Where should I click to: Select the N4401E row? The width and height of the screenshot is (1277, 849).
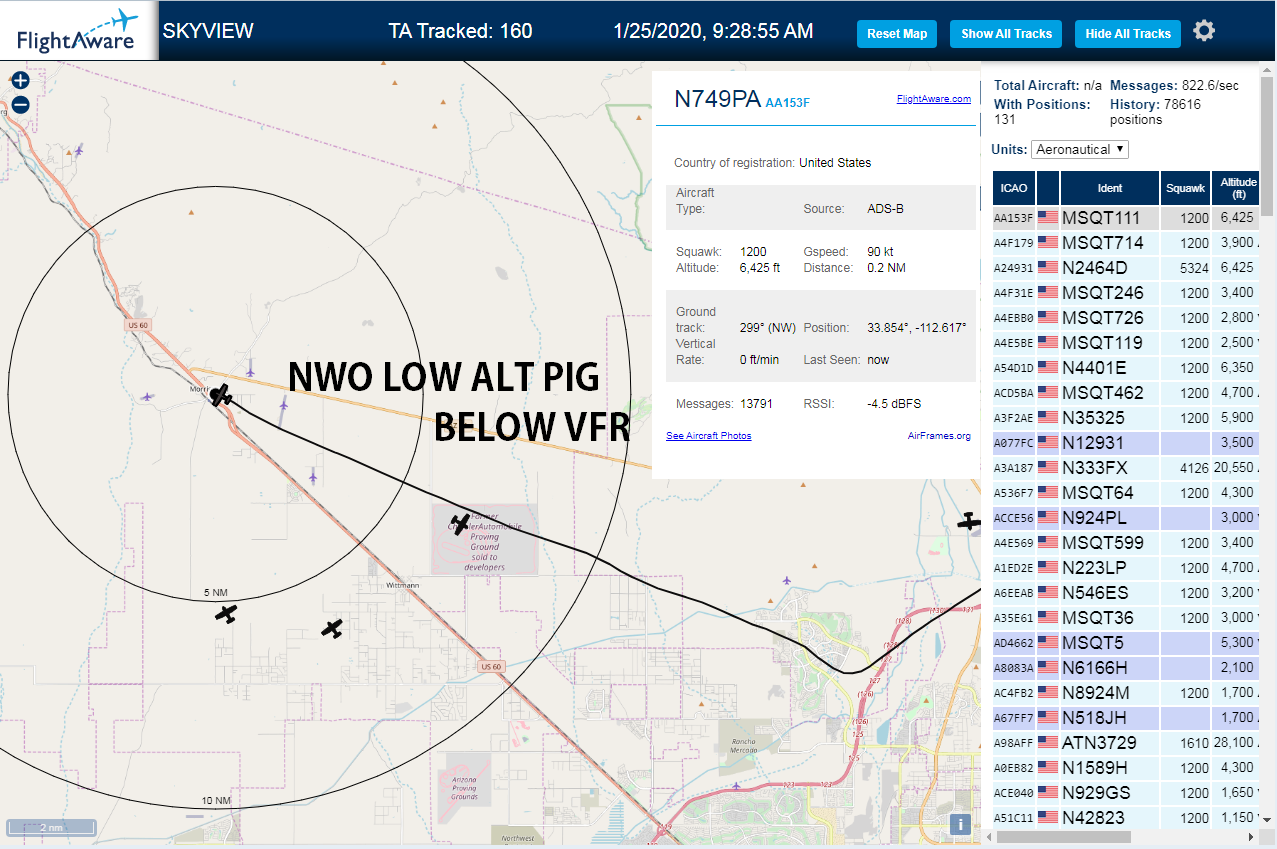click(1128, 368)
